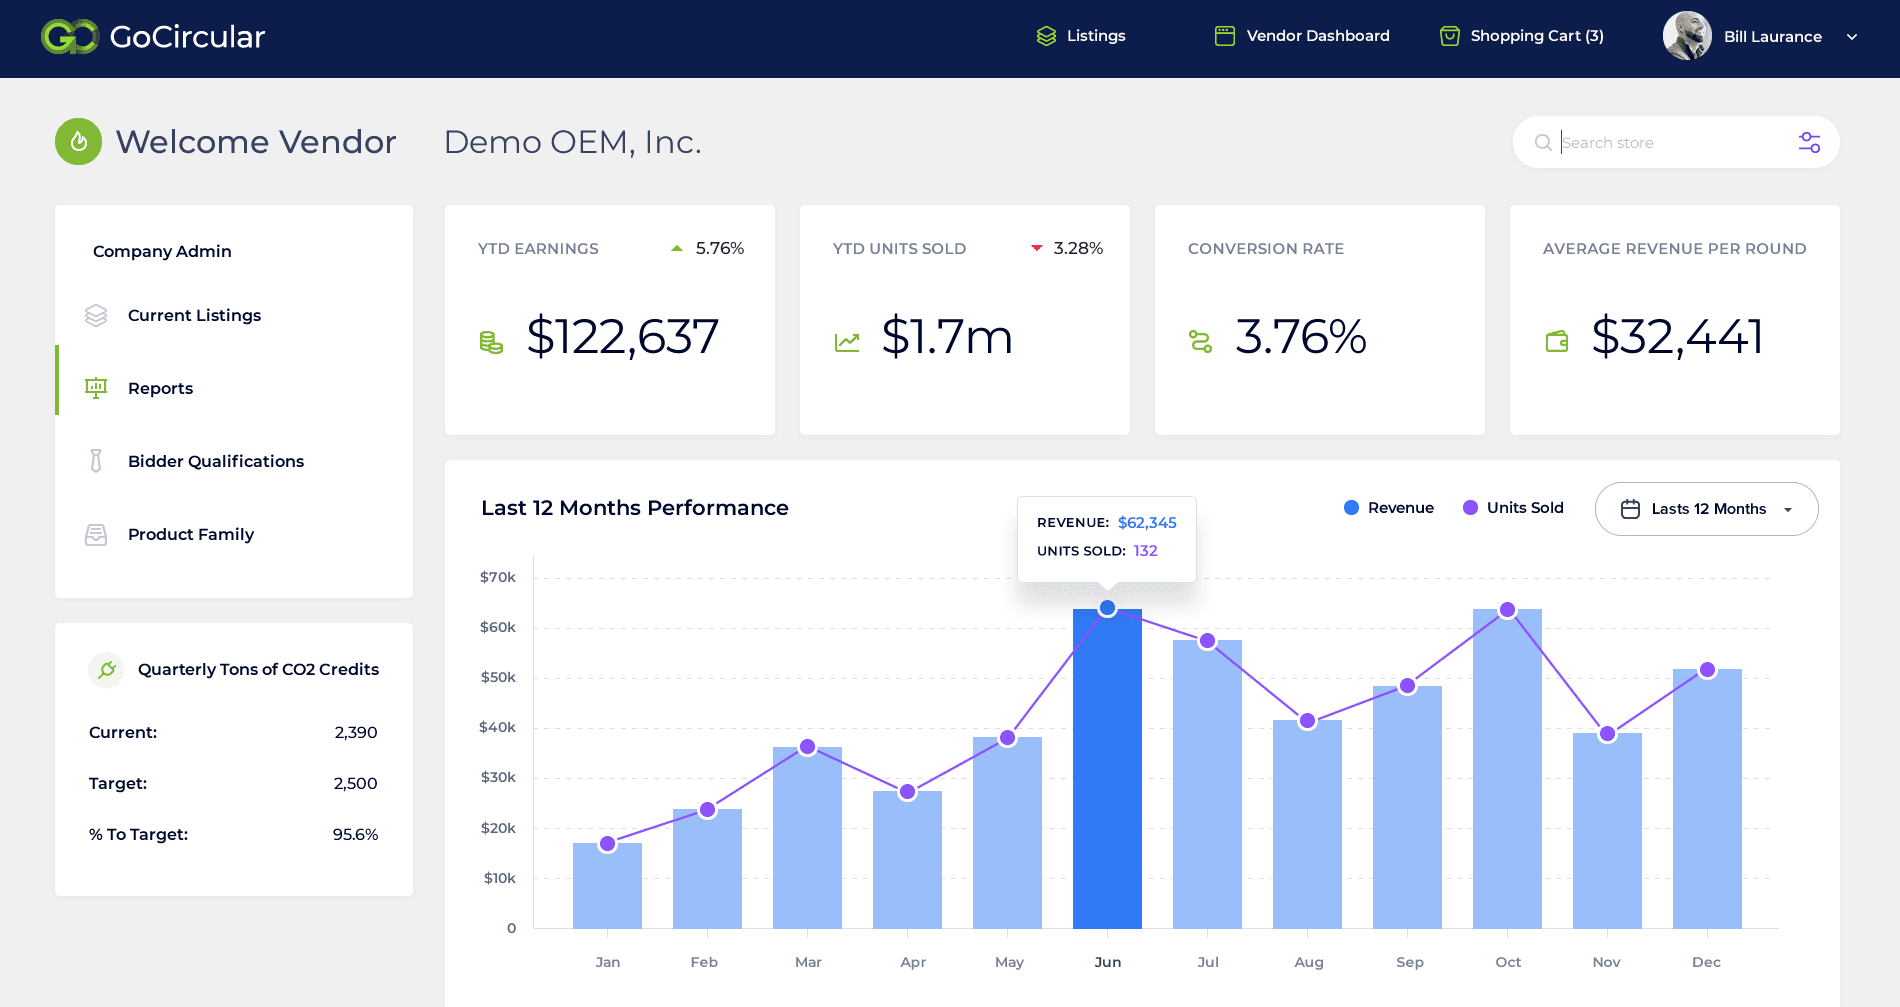Click the magnifying glass search icon

click(1542, 142)
